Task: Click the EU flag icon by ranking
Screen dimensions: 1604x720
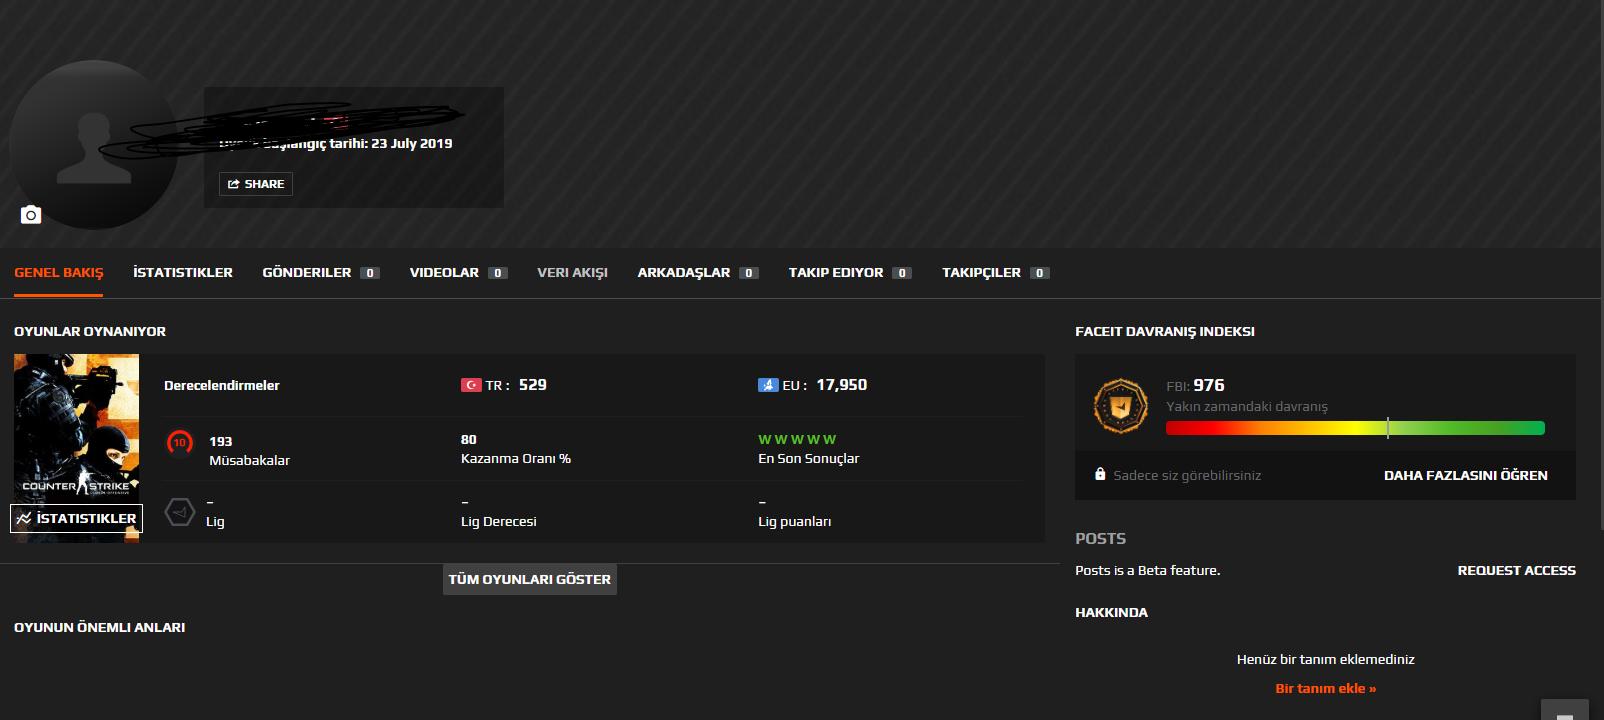Action: tap(768, 385)
